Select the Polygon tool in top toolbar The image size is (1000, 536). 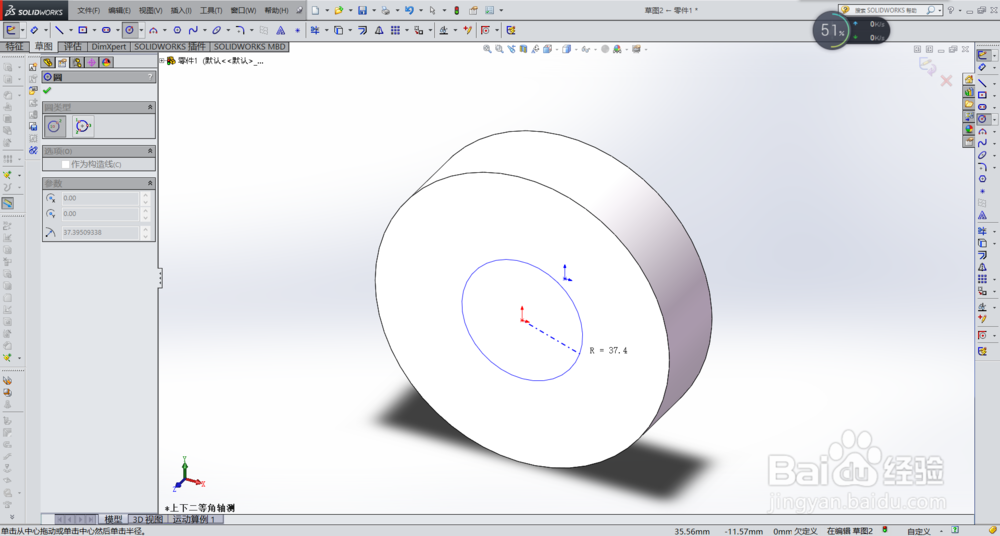[x=177, y=30]
